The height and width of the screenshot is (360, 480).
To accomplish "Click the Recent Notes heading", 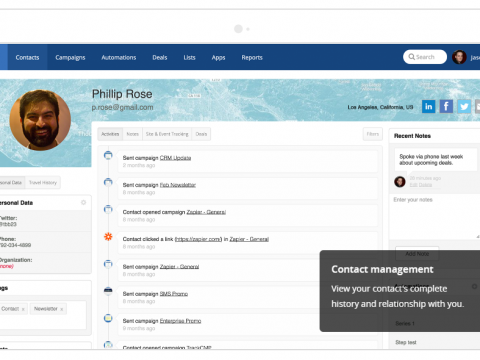I will point(412,136).
